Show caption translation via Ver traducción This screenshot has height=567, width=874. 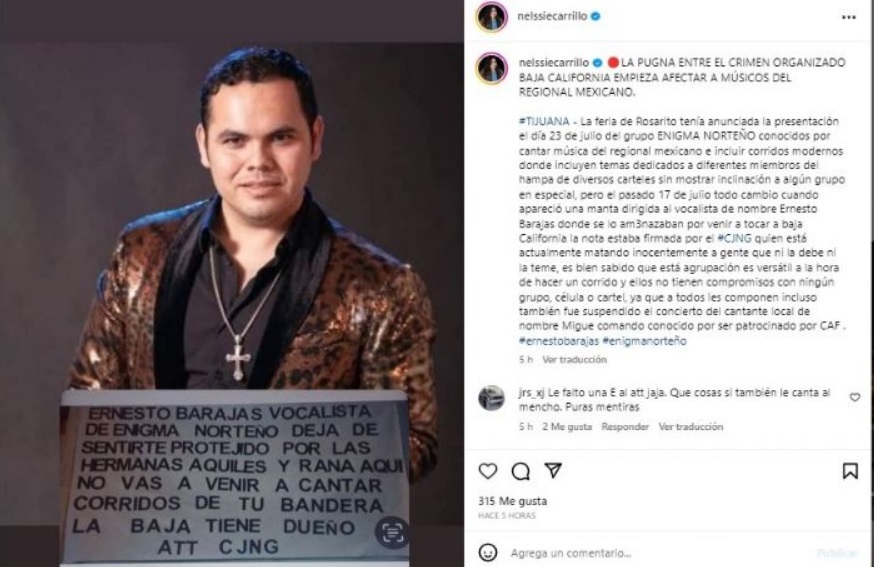pos(574,360)
